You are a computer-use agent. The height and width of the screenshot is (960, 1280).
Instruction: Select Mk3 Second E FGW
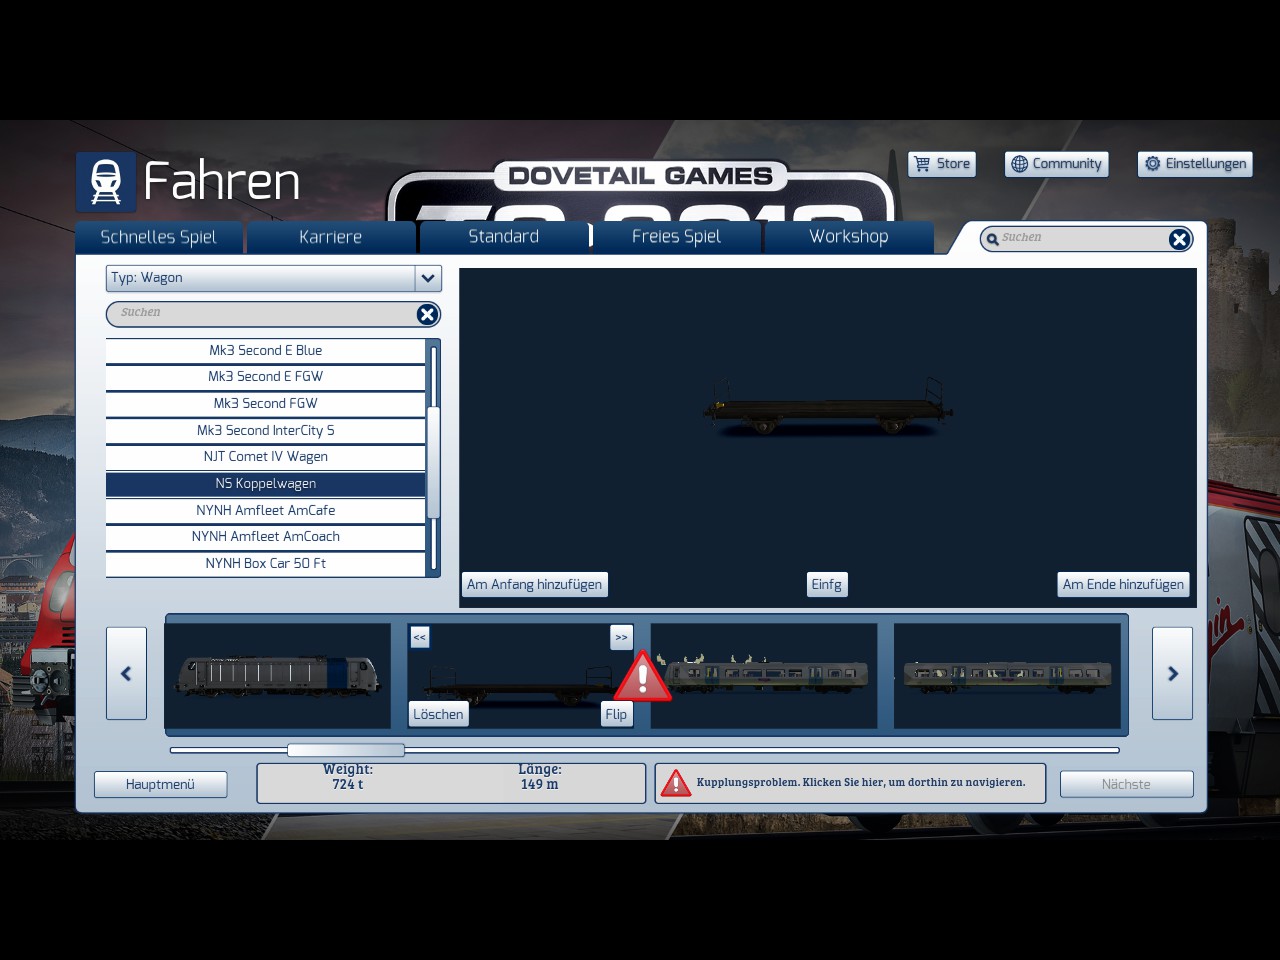tap(266, 377)
